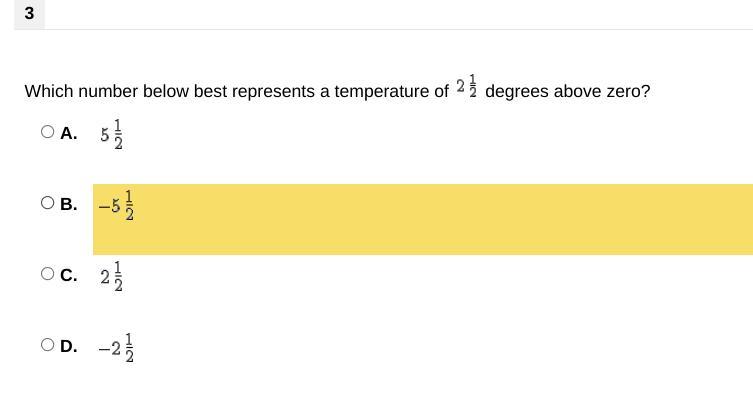Click the answer value −5½ in yellow row

click(116, 205)
